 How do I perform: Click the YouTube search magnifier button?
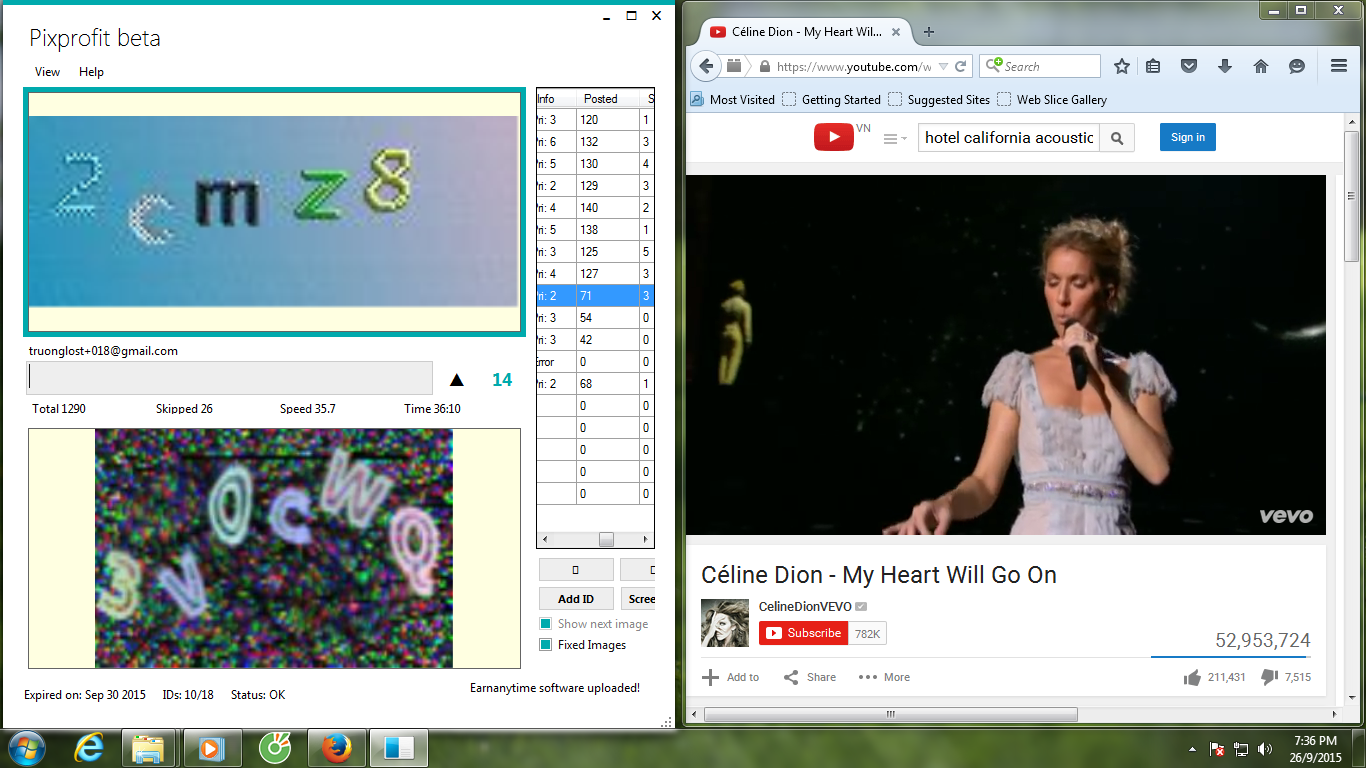point(1117,138)
